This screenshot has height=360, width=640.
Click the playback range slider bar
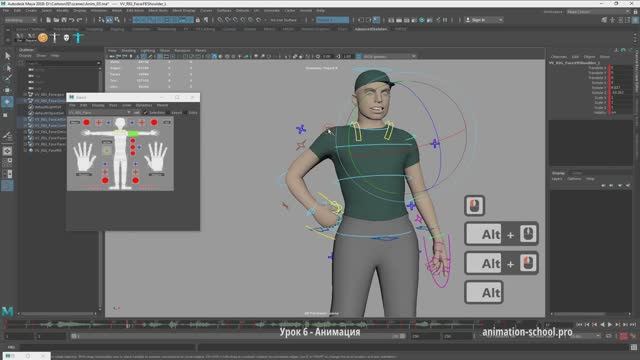pyautogui.click(x=238, y=336)
